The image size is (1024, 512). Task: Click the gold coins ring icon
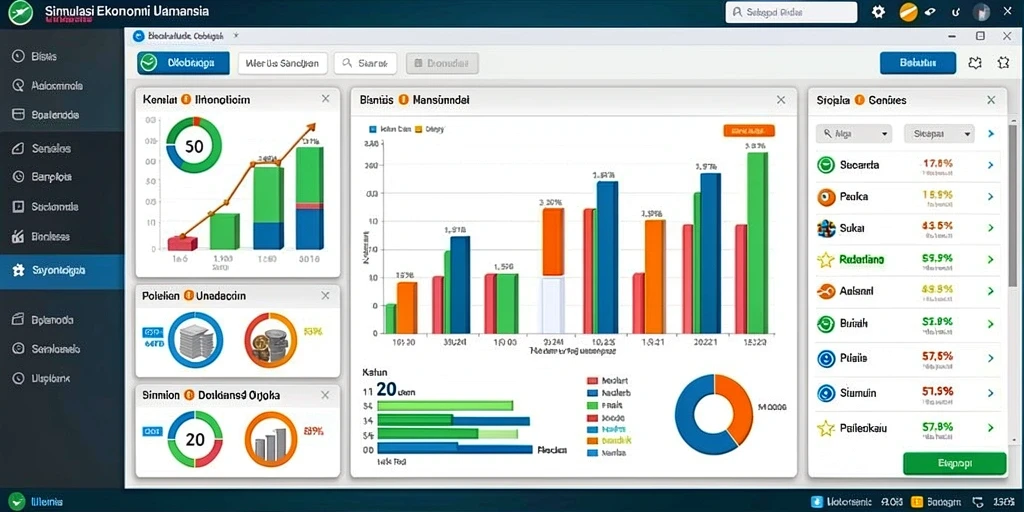pyautogui.click(x=270, y=340)
